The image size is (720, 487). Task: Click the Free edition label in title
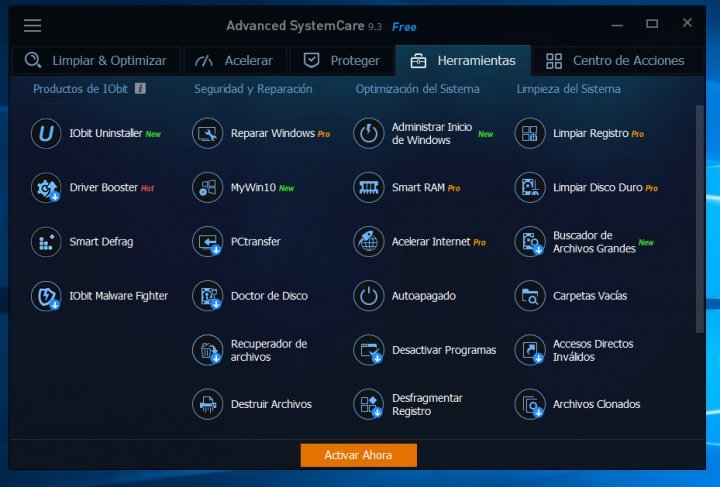404,27
